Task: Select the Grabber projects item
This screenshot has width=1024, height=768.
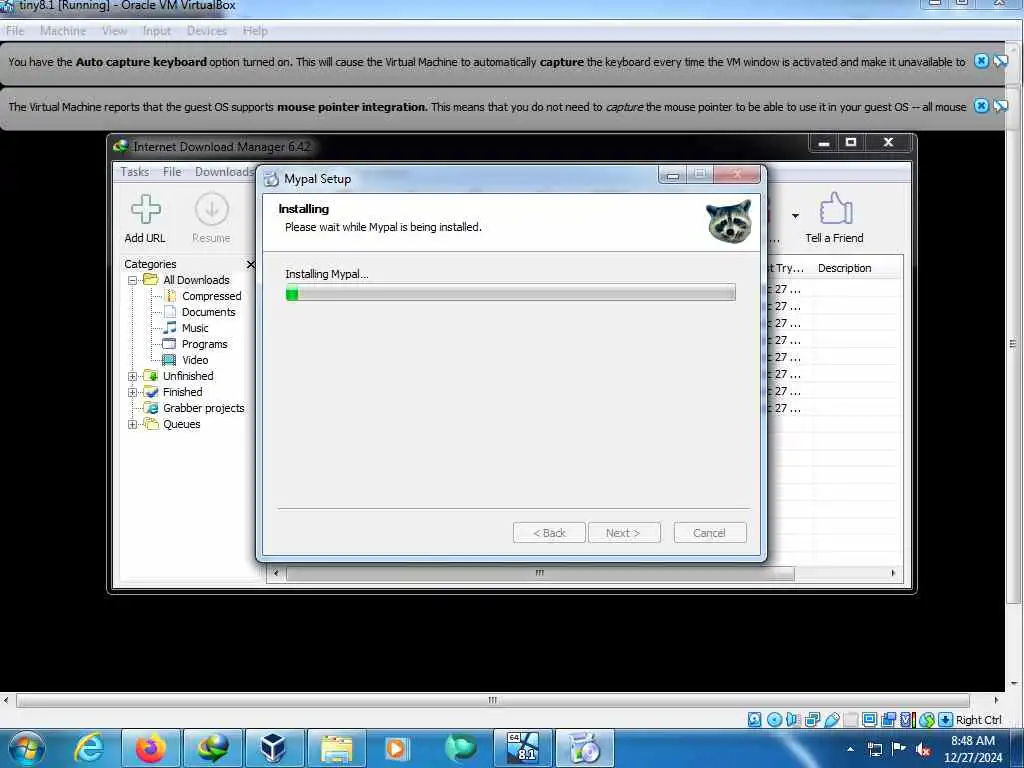Action: 203,408
